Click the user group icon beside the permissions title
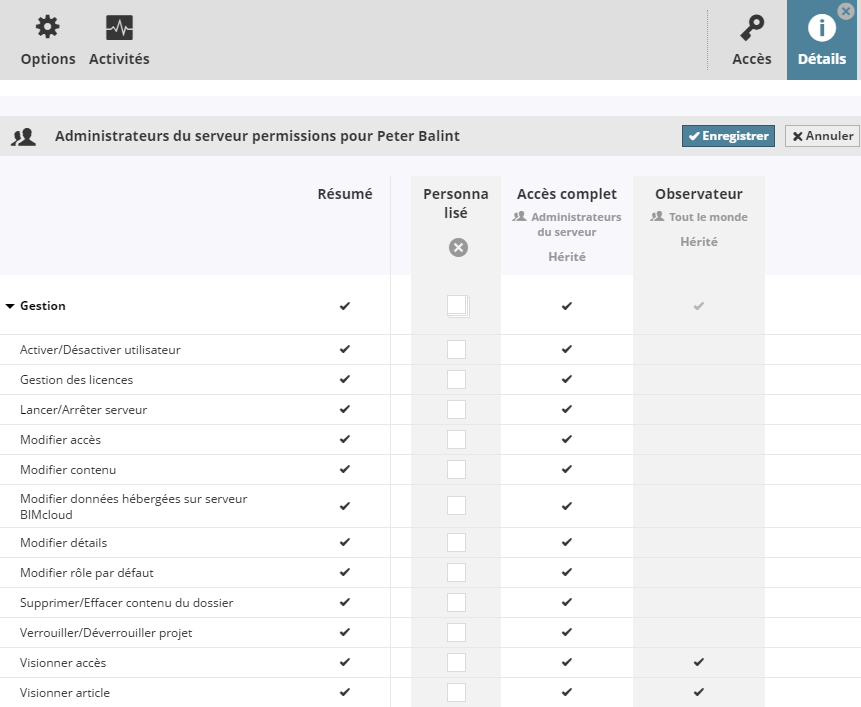Viewport: 861px width, 707px height. pyautogui.click(x=23, y=137)
